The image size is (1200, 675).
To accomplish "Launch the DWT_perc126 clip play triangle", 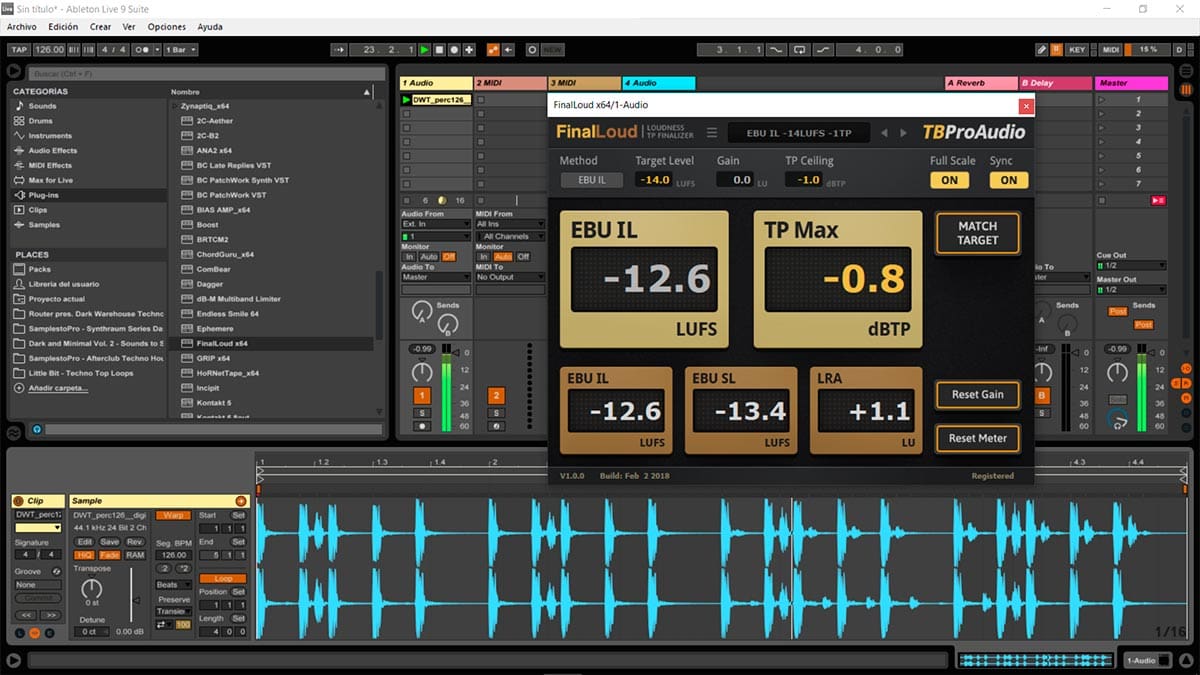I will (x=406, y=100).
